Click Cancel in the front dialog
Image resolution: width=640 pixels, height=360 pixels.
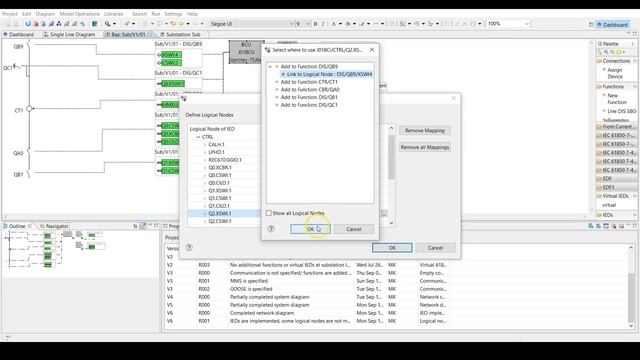click(354, 229)
